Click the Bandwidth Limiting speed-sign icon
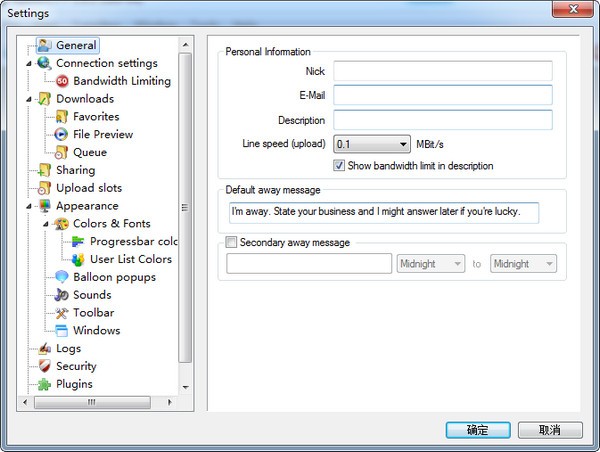This screenshot has height=452, width=600. point(62,81)
